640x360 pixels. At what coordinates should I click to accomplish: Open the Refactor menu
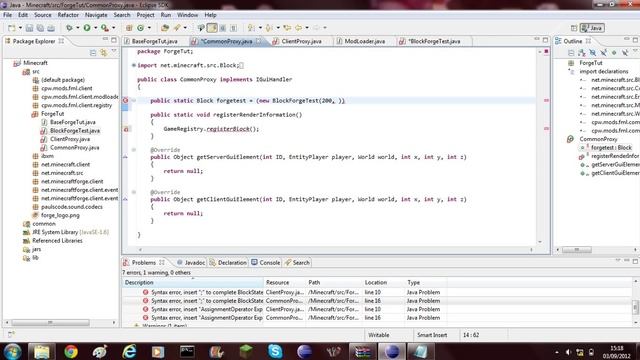tap(68, 15)
